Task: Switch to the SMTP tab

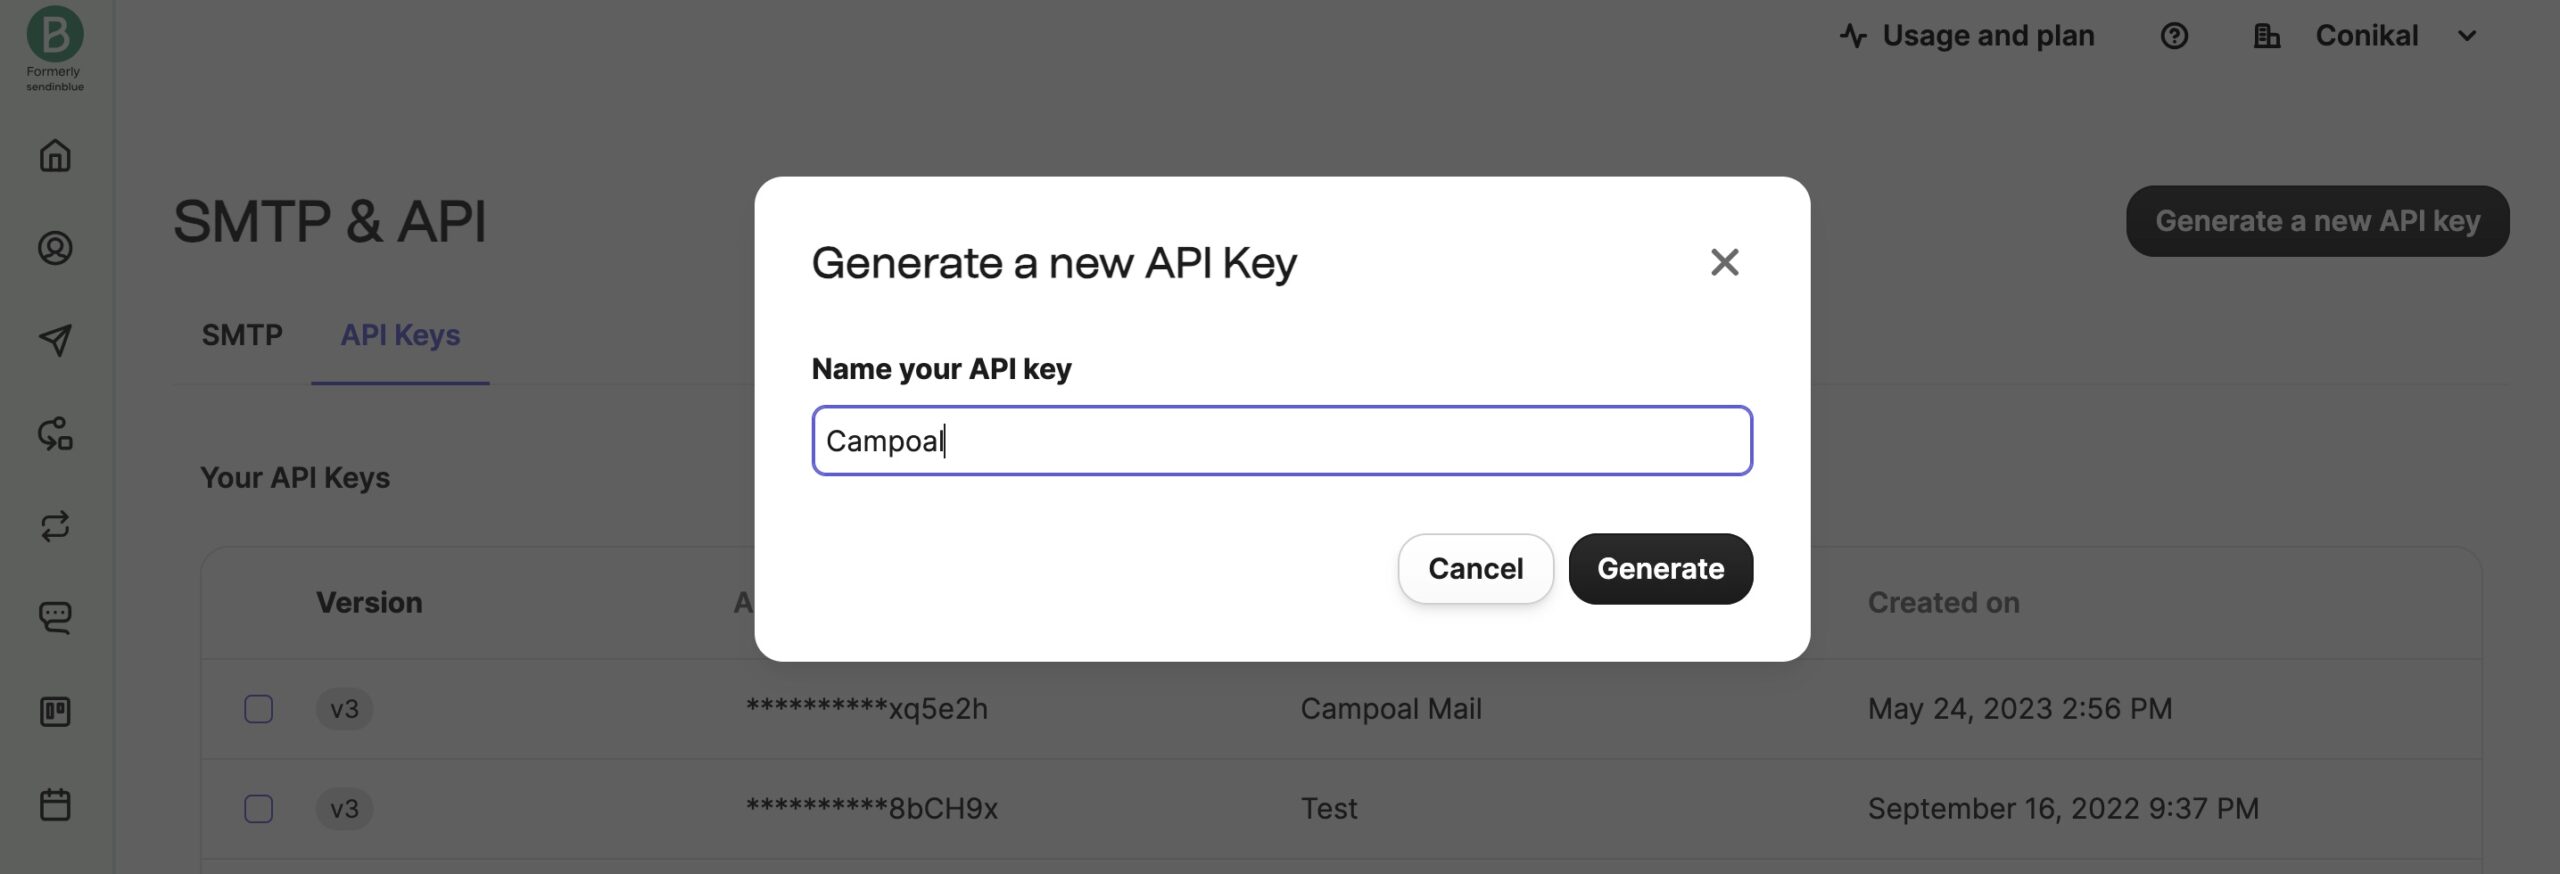Action: 242,335
